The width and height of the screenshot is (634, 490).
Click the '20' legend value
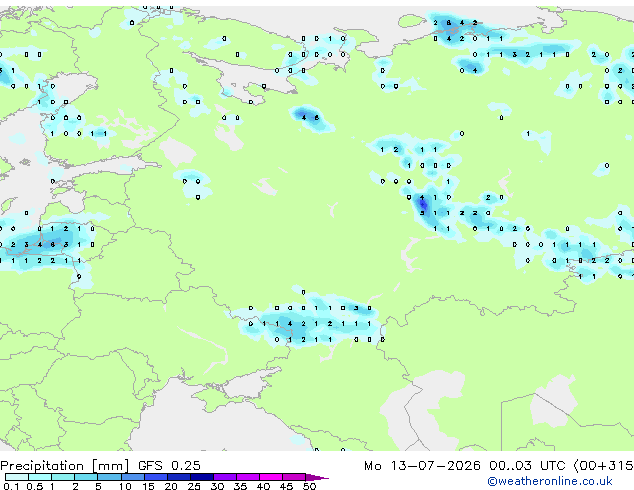point(171,486)
